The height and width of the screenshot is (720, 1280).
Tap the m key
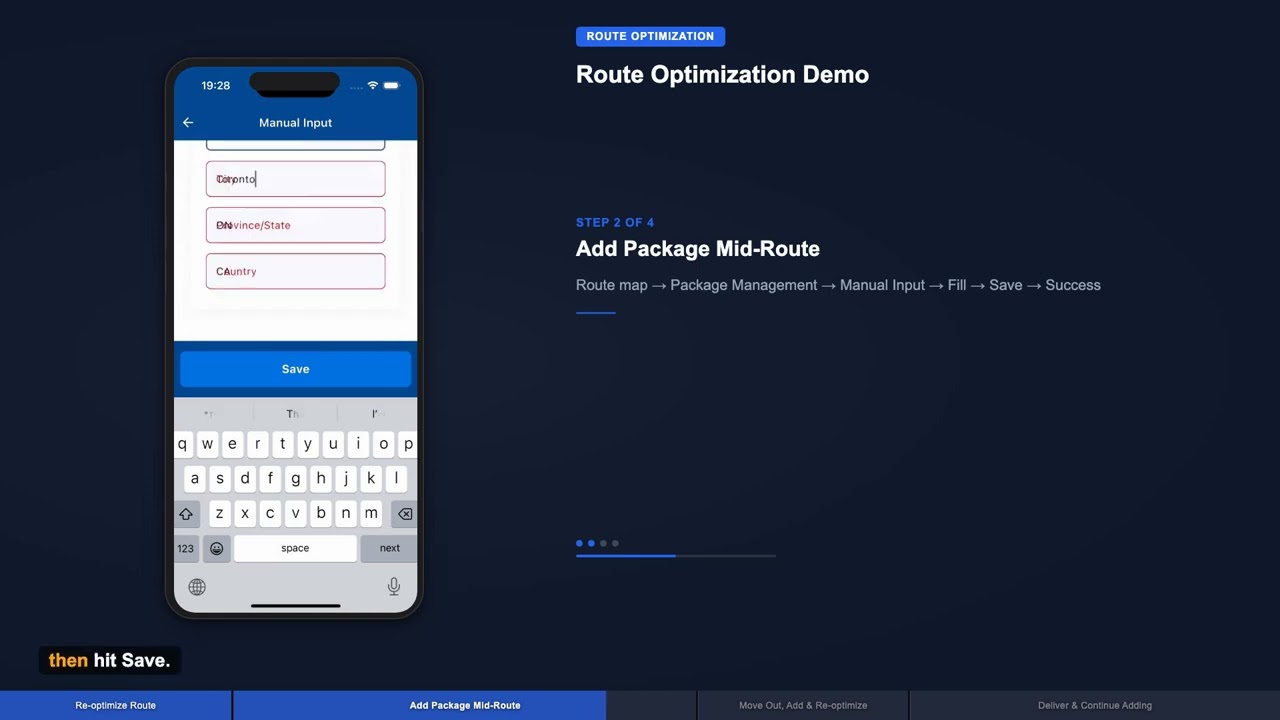point(371,513)
